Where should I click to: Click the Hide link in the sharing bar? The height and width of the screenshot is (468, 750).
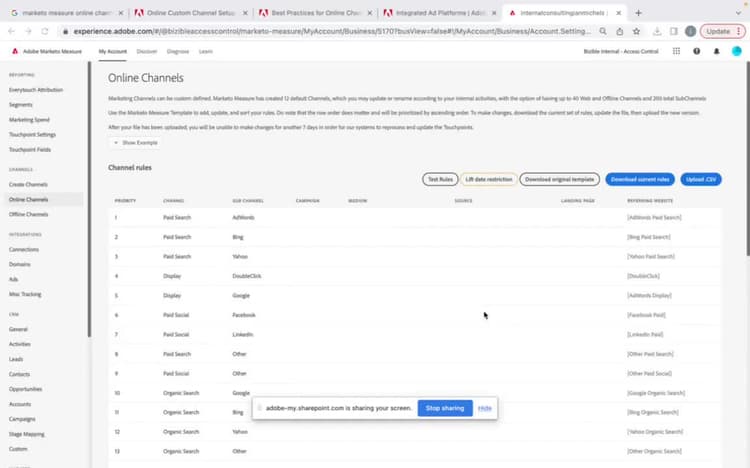(x=485, y=408)
